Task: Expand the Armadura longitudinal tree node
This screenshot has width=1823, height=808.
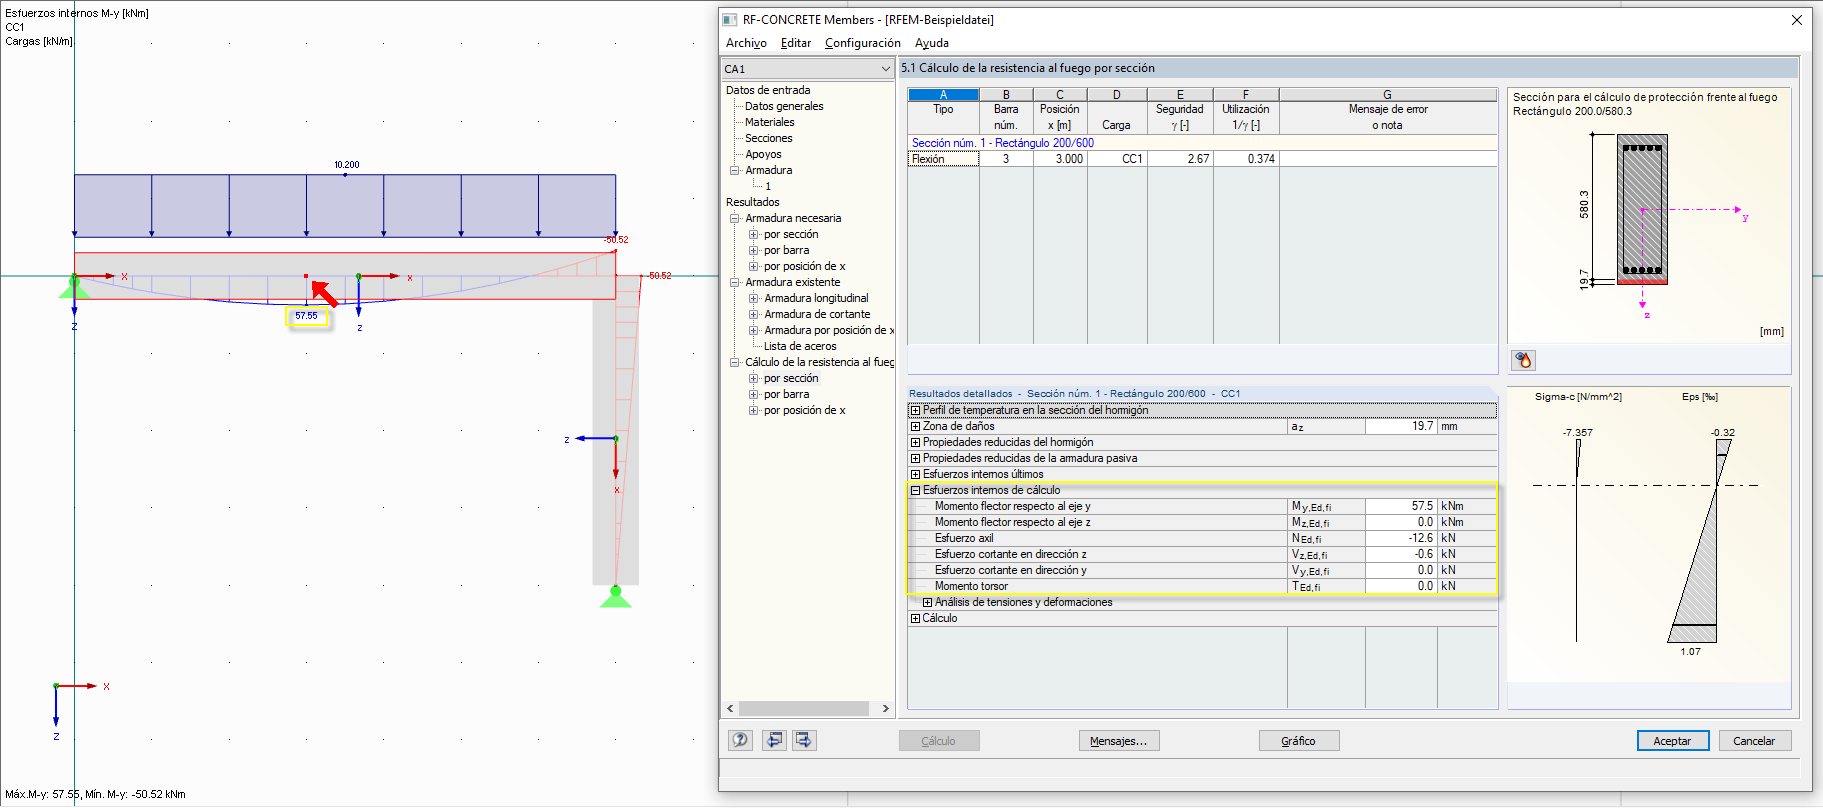Action: tap(754, 298)
